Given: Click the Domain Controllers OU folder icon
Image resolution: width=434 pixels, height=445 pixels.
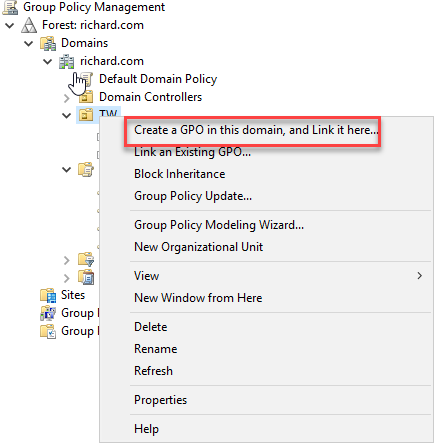Looking at the screenshot, I should 86,97.
